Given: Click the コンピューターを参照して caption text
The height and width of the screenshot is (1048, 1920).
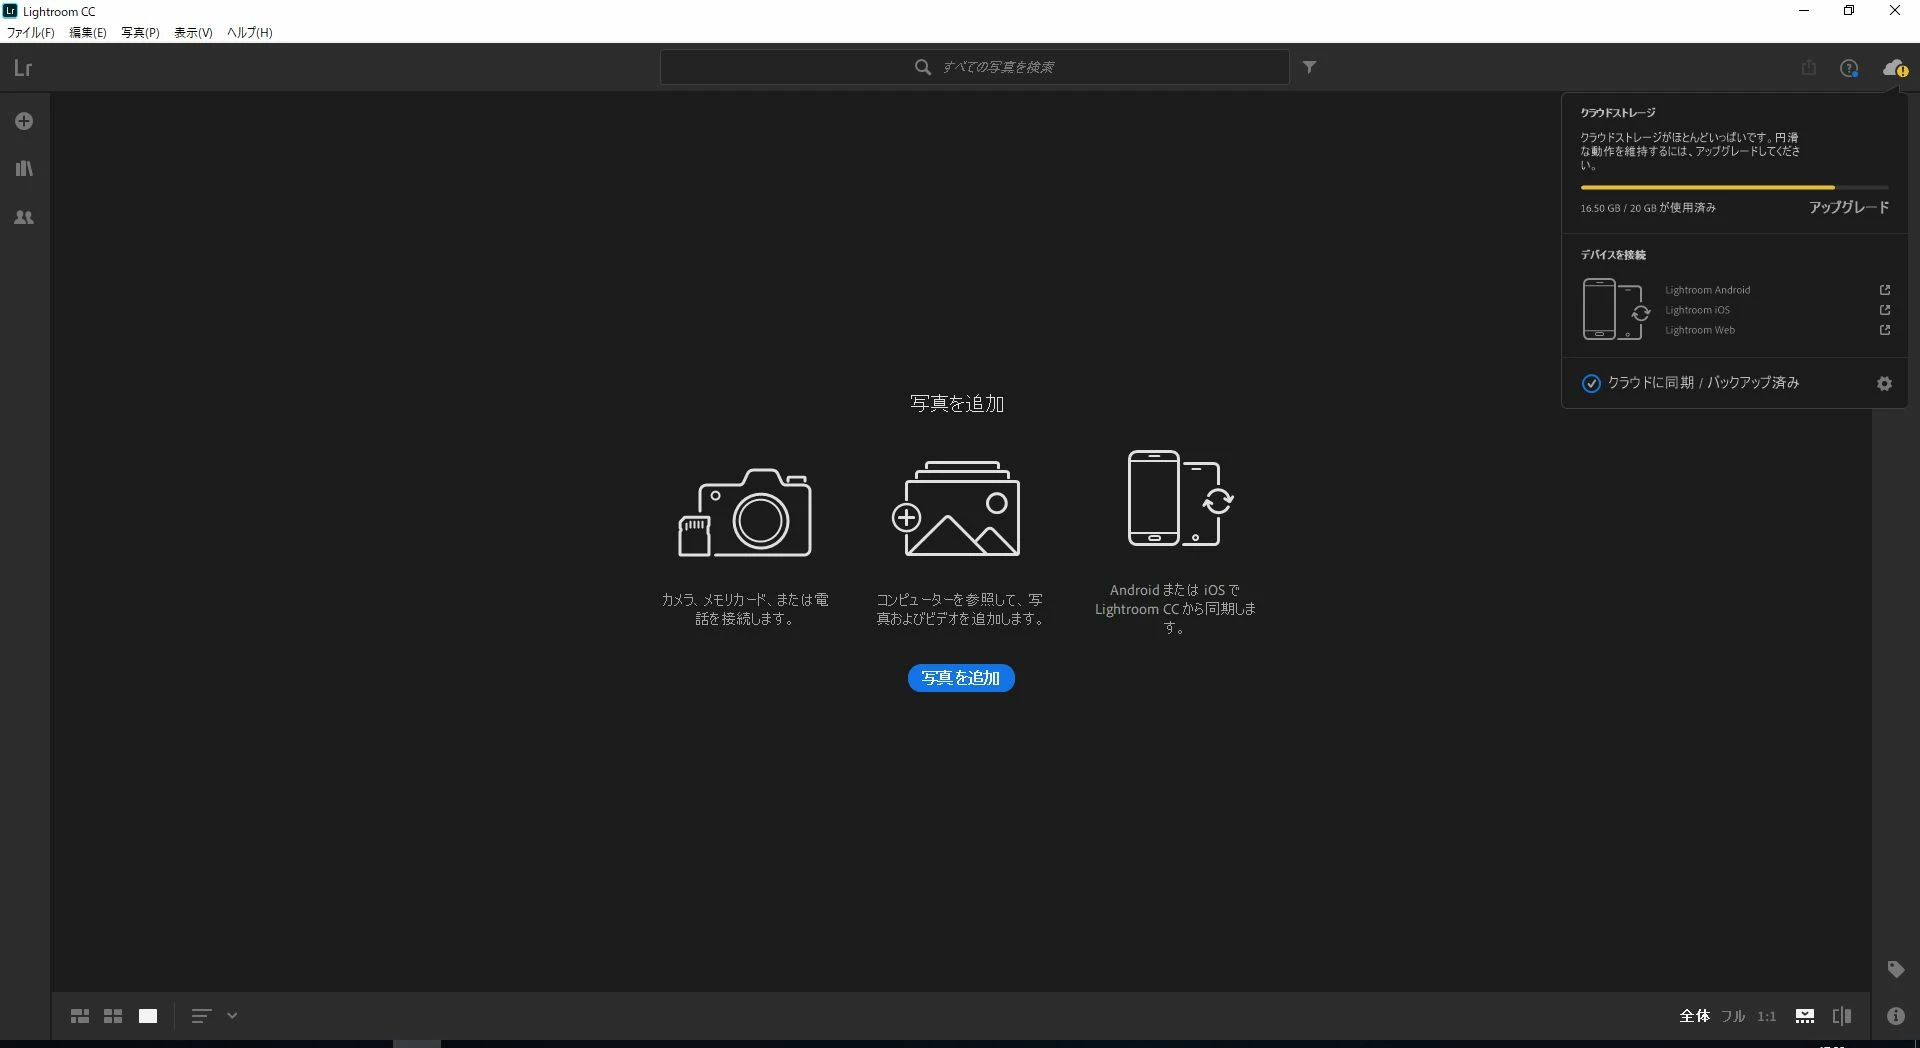Looking at the screenshot, I should point(960,609).
